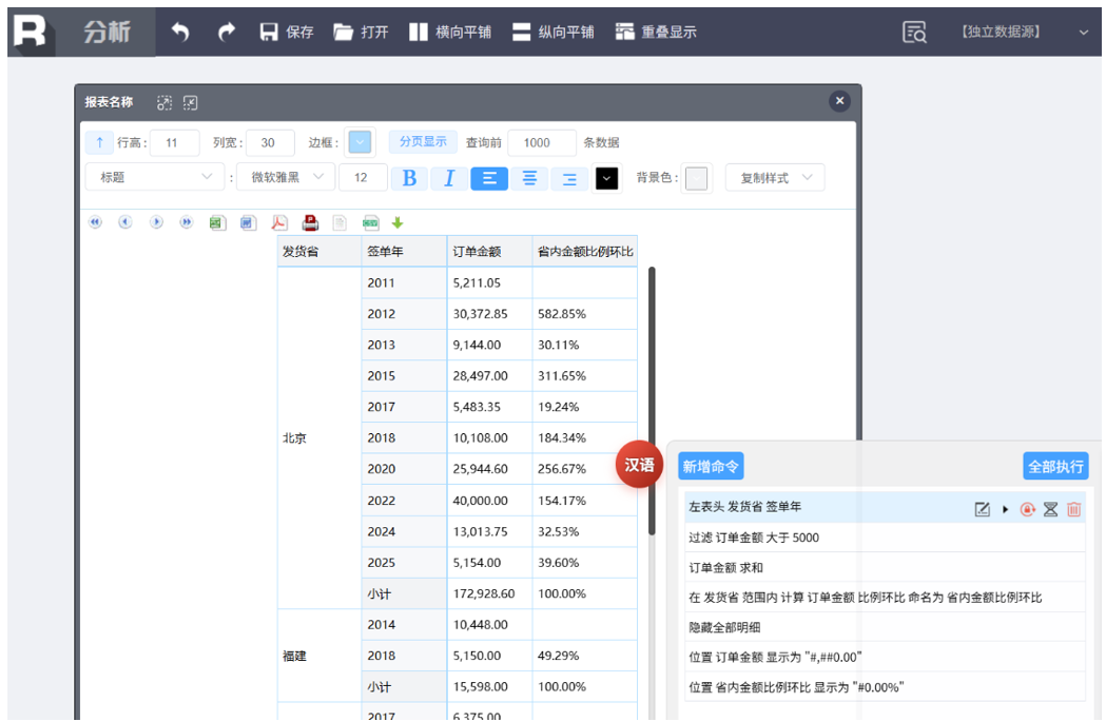Select the 订单金额 求和 command
Image resolution: width=1106 pixels, height=720 pixels.
pyautogui.click(x=885, y=568)
